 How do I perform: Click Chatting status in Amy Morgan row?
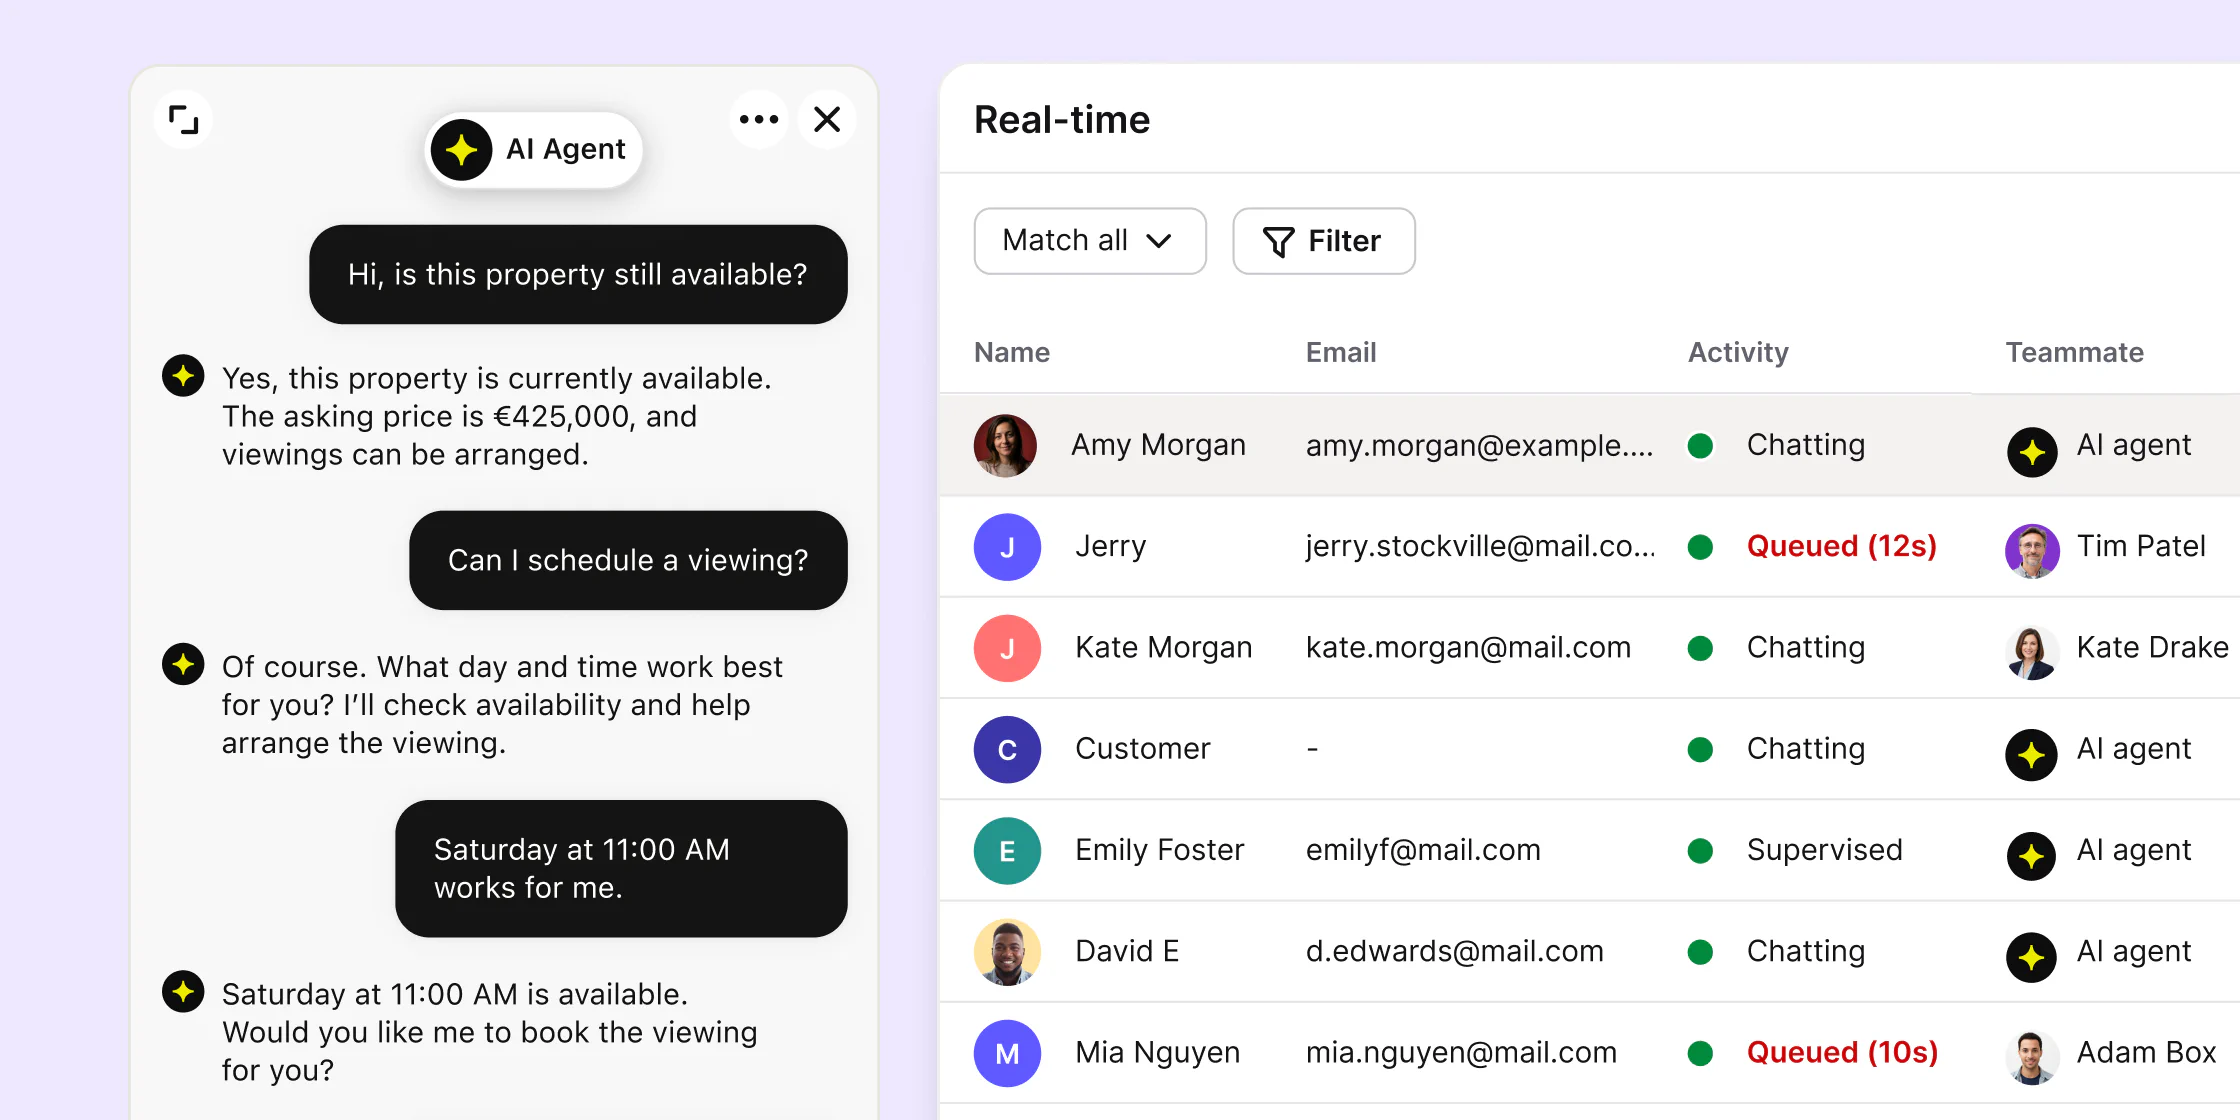tap(1806, 445)
